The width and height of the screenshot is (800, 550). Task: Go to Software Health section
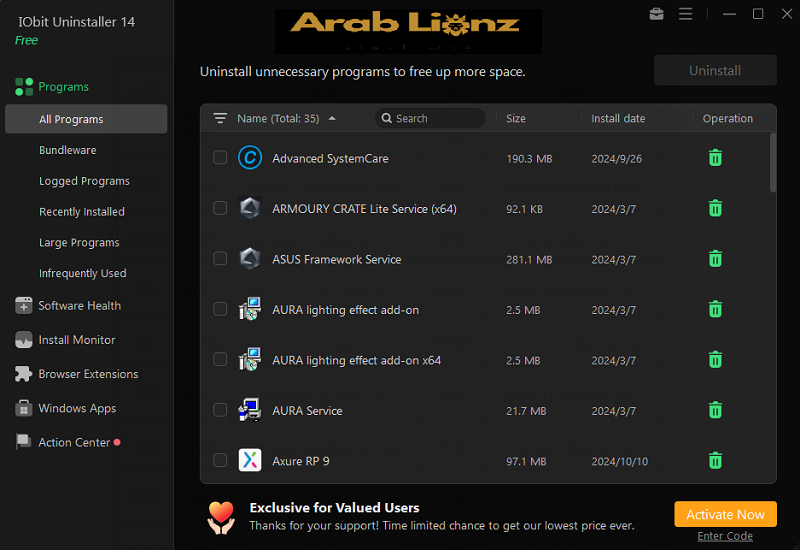click(80, 306)
